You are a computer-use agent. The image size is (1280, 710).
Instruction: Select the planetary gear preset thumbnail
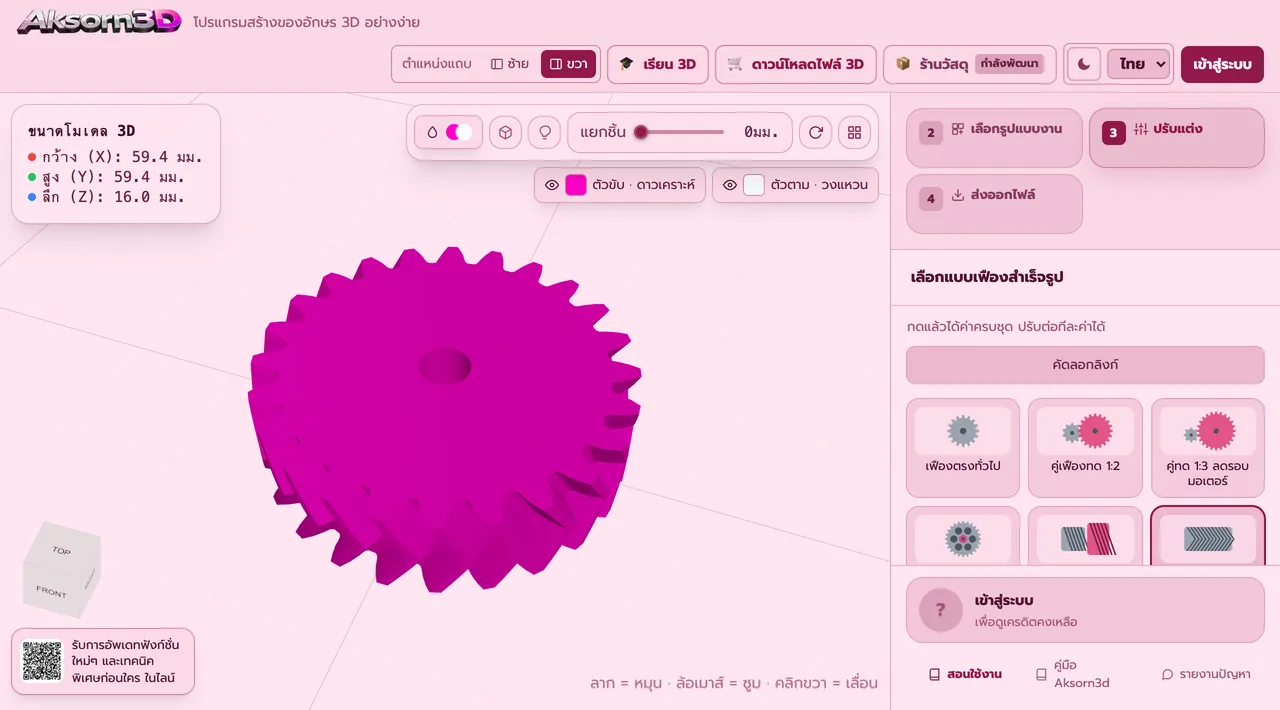pyautogui.click(x=963, y=537)
